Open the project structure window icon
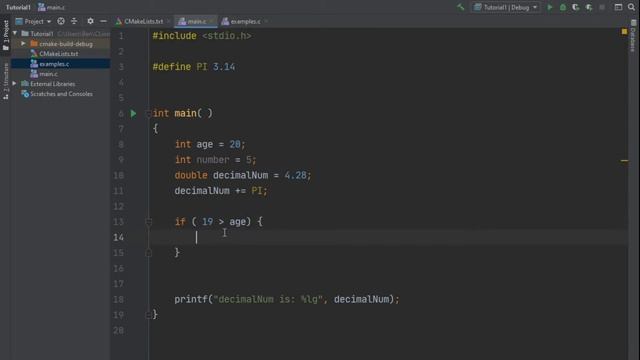The image size is (640, 360). tap(618, 7)
